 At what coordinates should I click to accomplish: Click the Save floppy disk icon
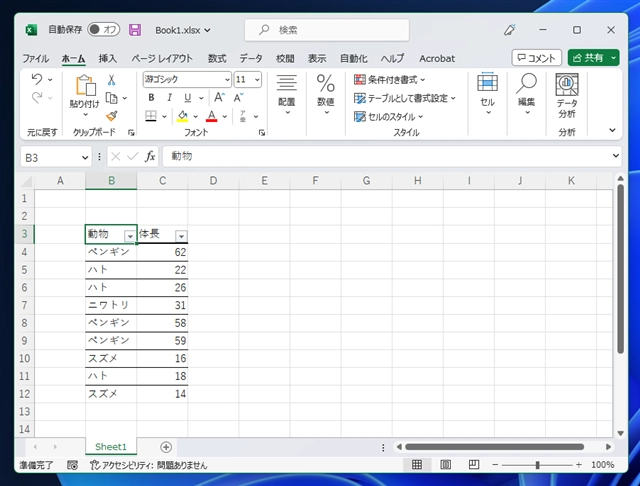[x=135, y=30]
